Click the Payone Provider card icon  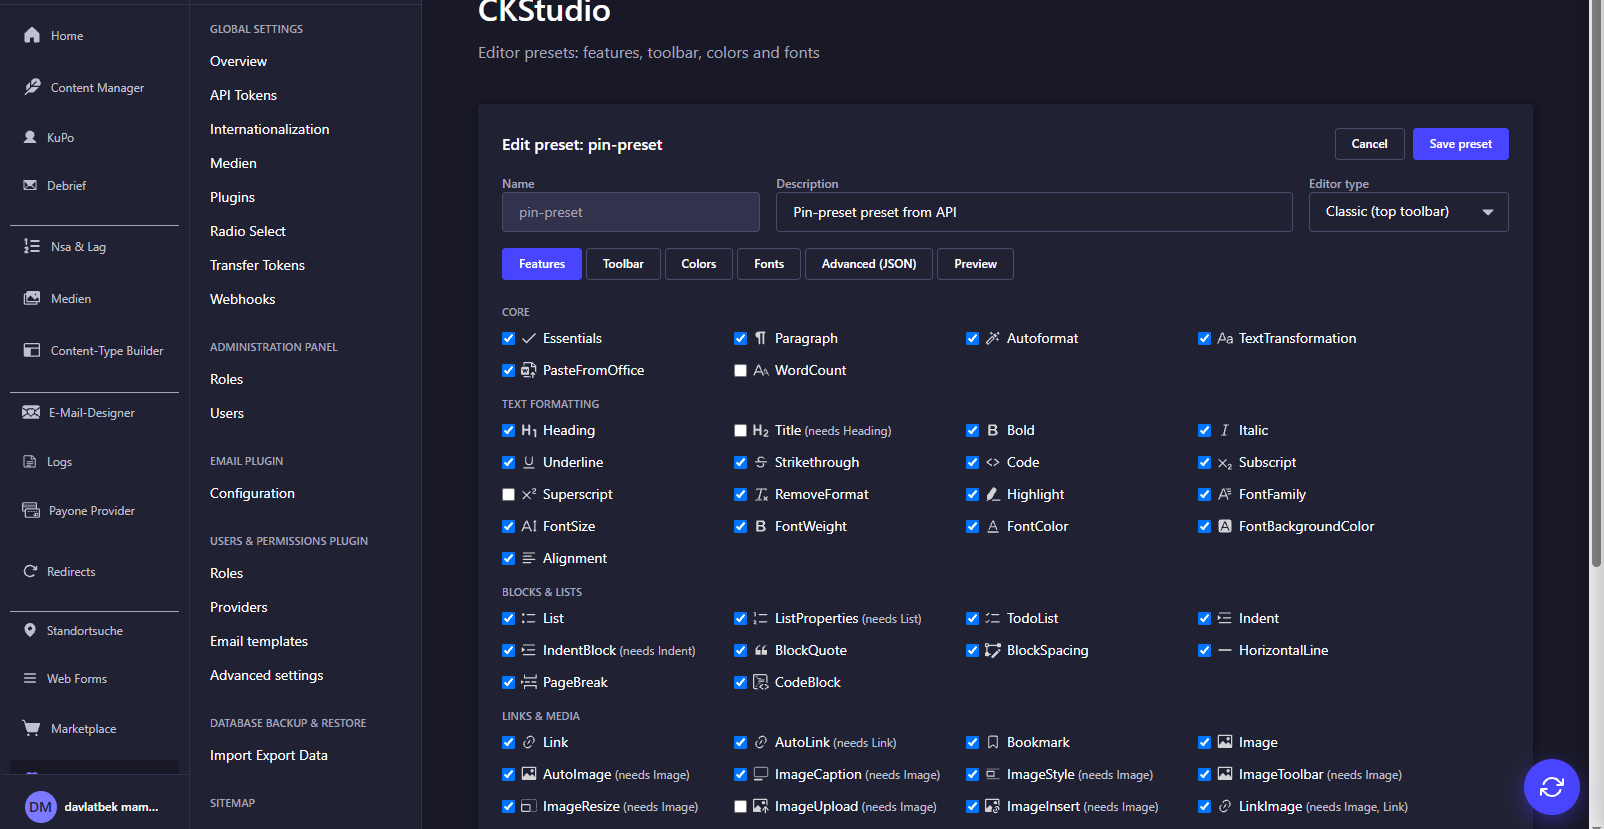pos(31,510)
